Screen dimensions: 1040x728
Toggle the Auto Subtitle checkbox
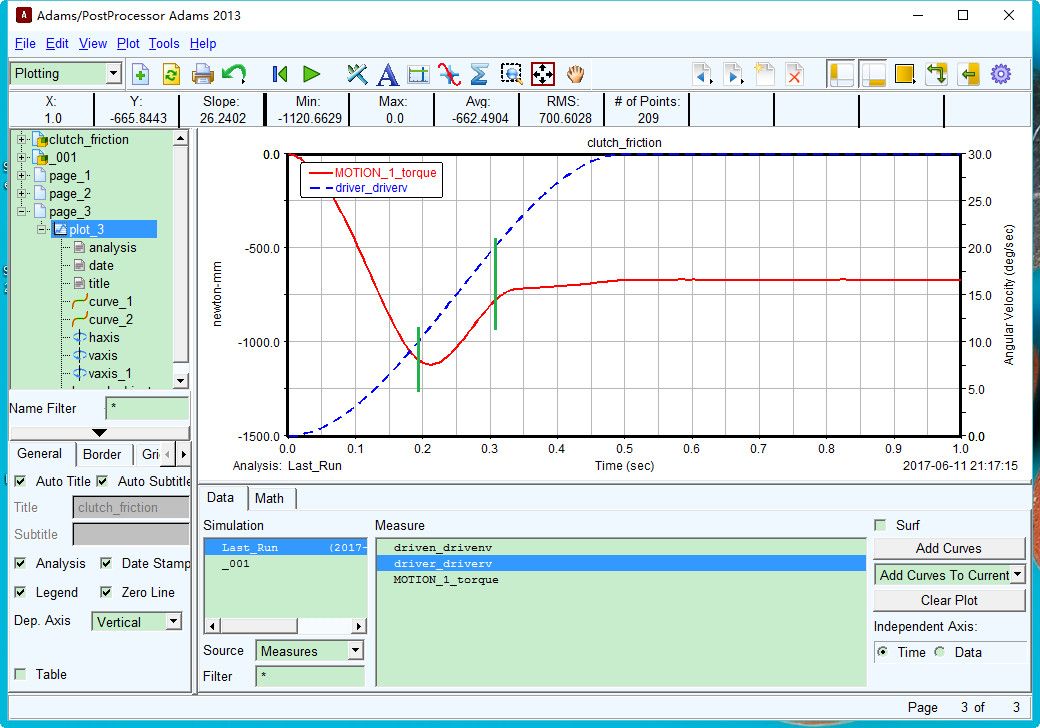click(x=102, y=481)
